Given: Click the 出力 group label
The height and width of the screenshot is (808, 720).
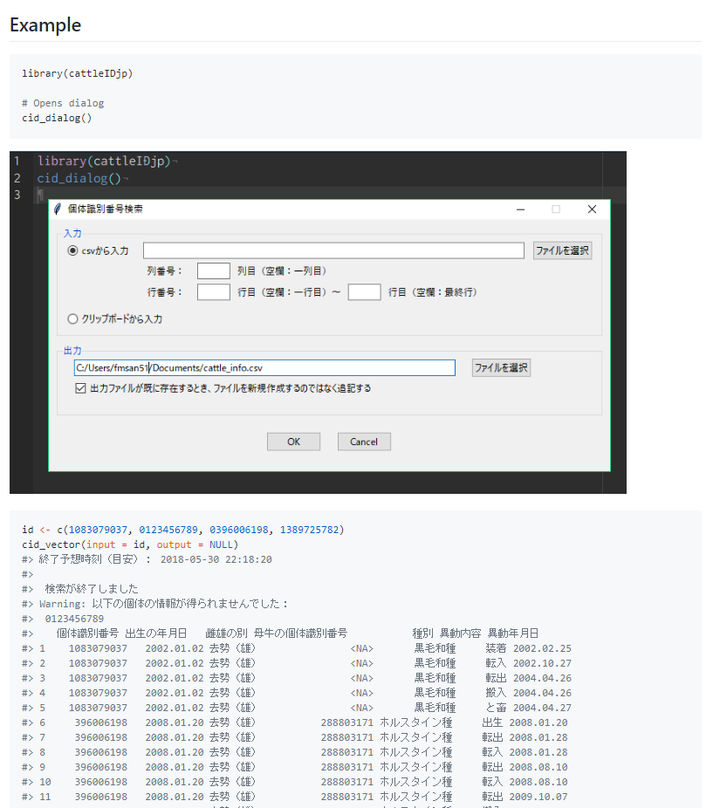Looking at the screenshot, I should pyautogui.click(x=72, y=350).
